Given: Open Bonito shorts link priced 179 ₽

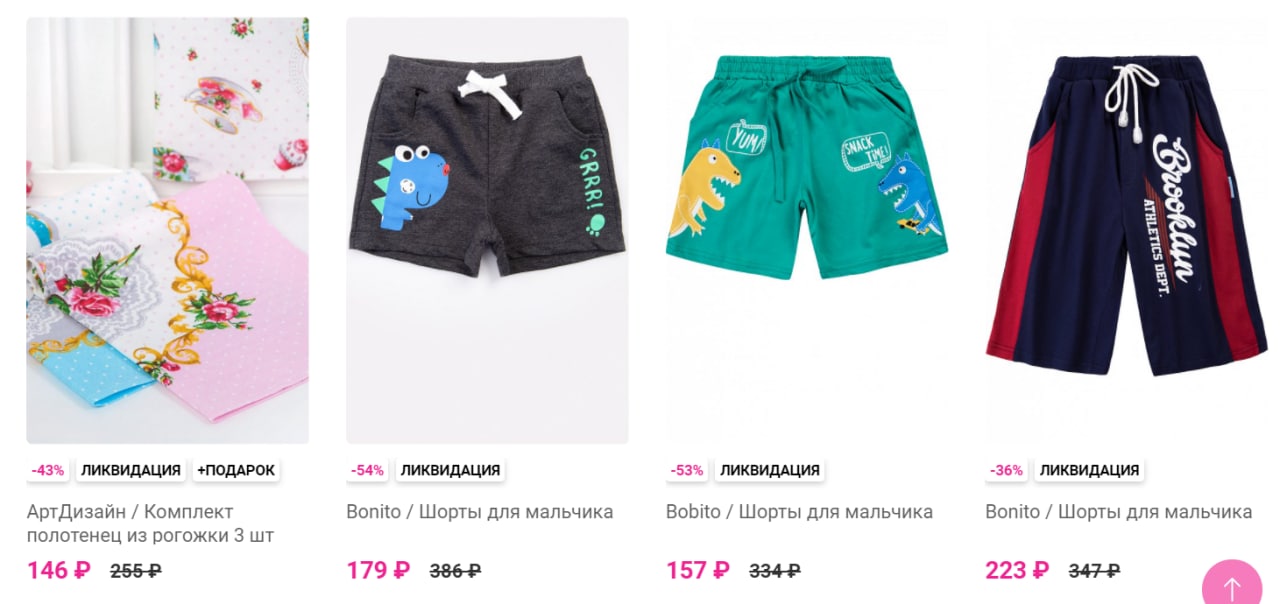Looking at the screenshot, I should (480, 512).
